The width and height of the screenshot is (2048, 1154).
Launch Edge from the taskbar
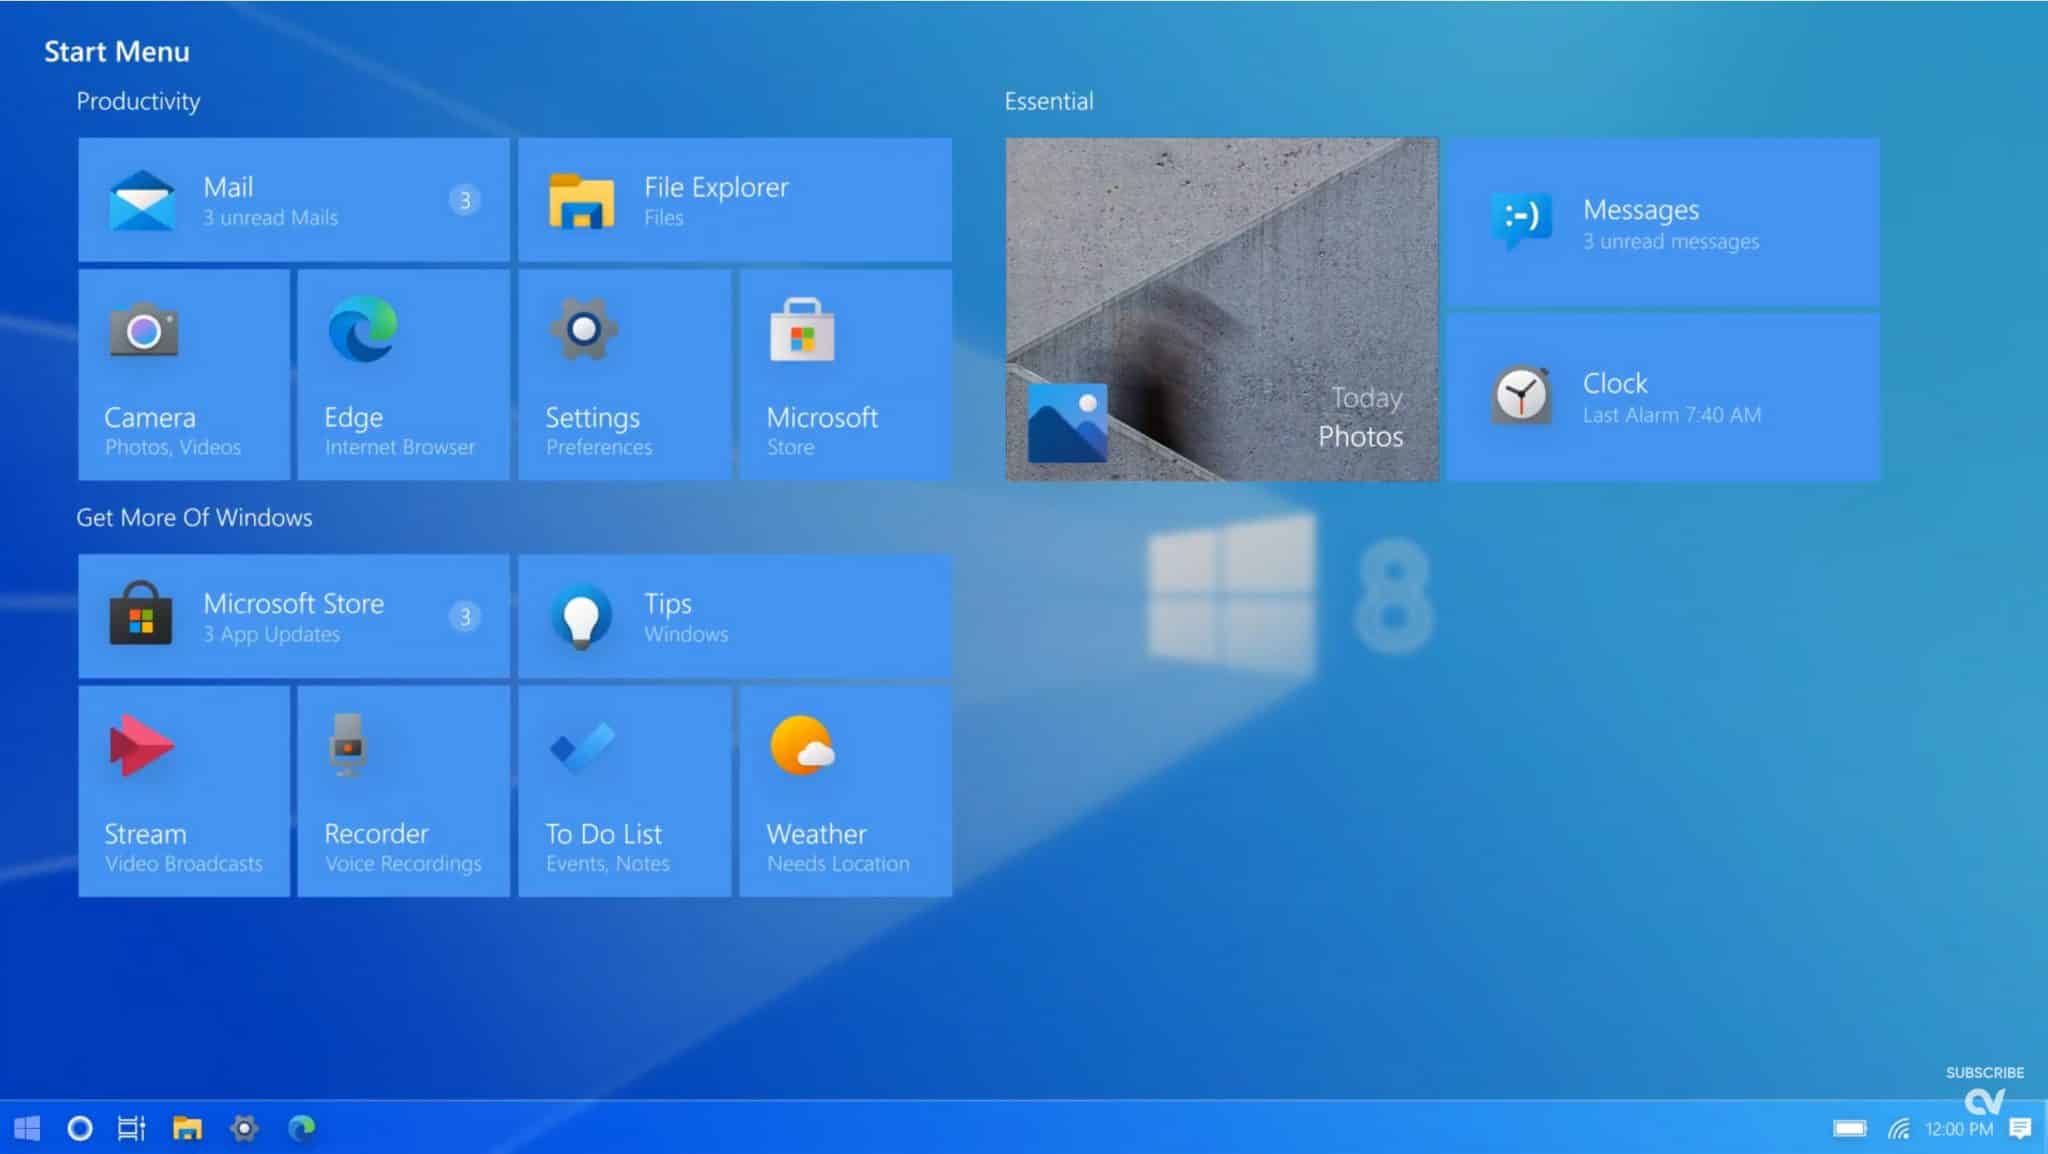coord(301,1129)
